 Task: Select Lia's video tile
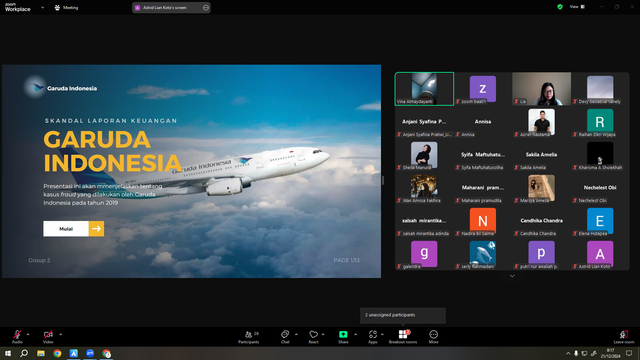[x=542, y=89]
